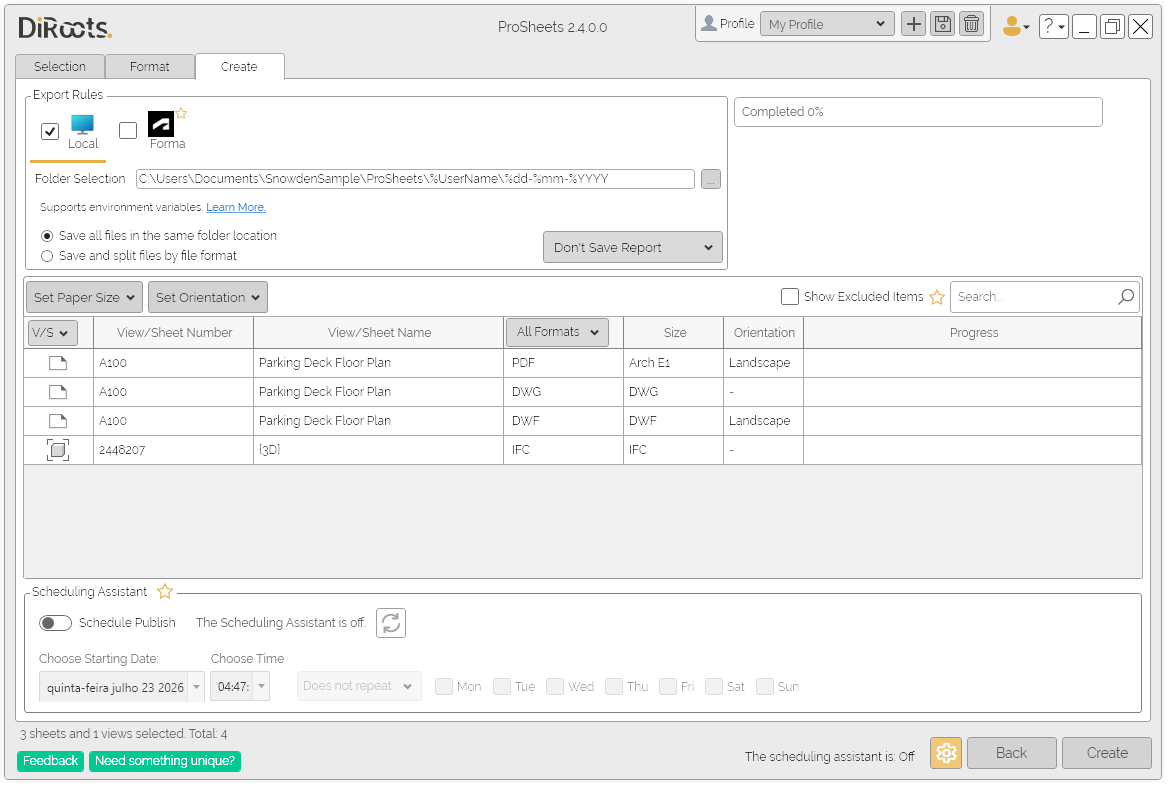
Task: Toggle the Schedule Publish switch
Action: point(55,623)
